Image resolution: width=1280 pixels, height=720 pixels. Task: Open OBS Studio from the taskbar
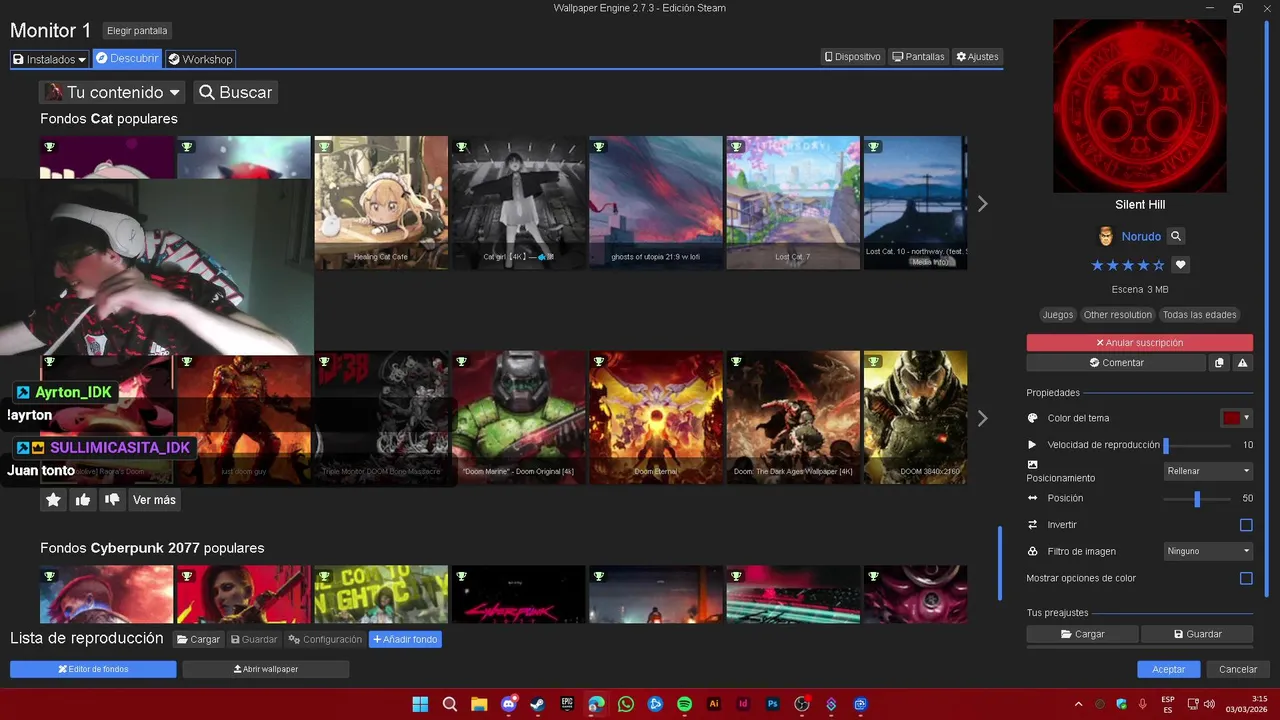(x=801, y=704)
